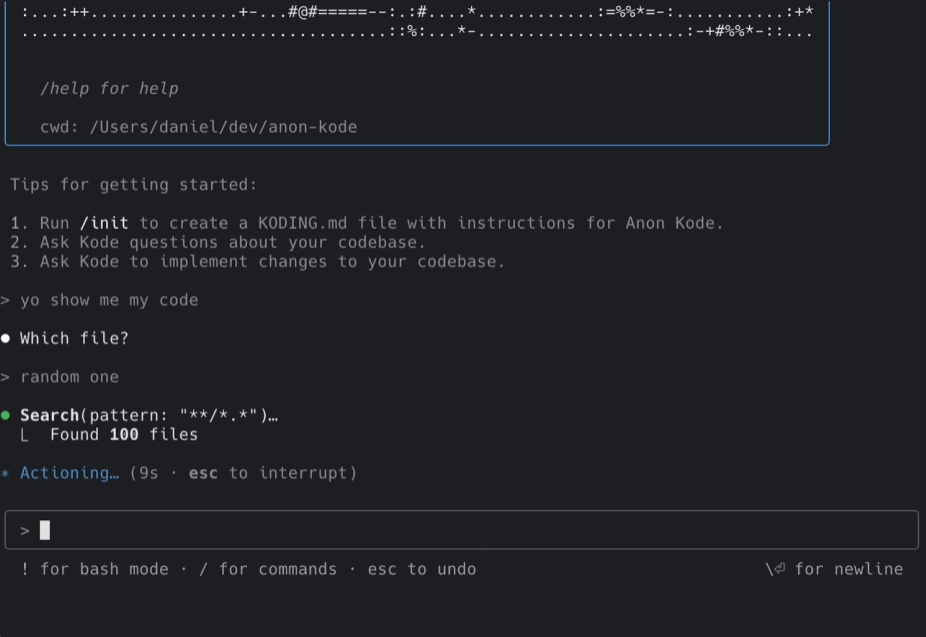Click the white bullet beside 'Which file?'

pos(5,338)
